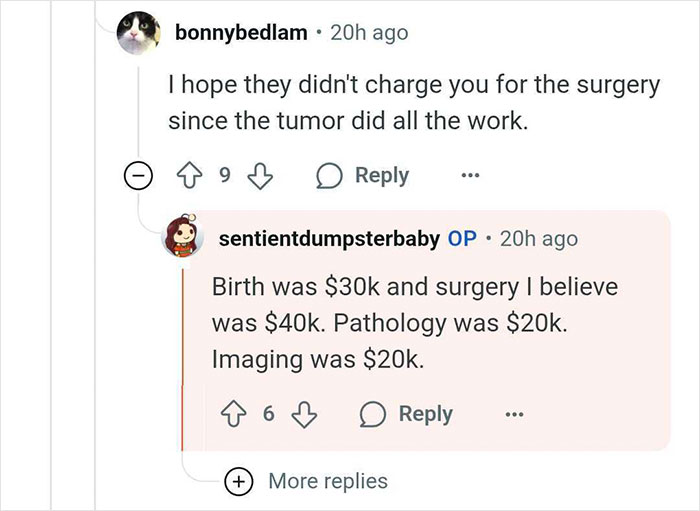Image resolution: width=700 pixels, height=511 pixels.
Task: Click the More replies text
Action: tap(328, 481)
